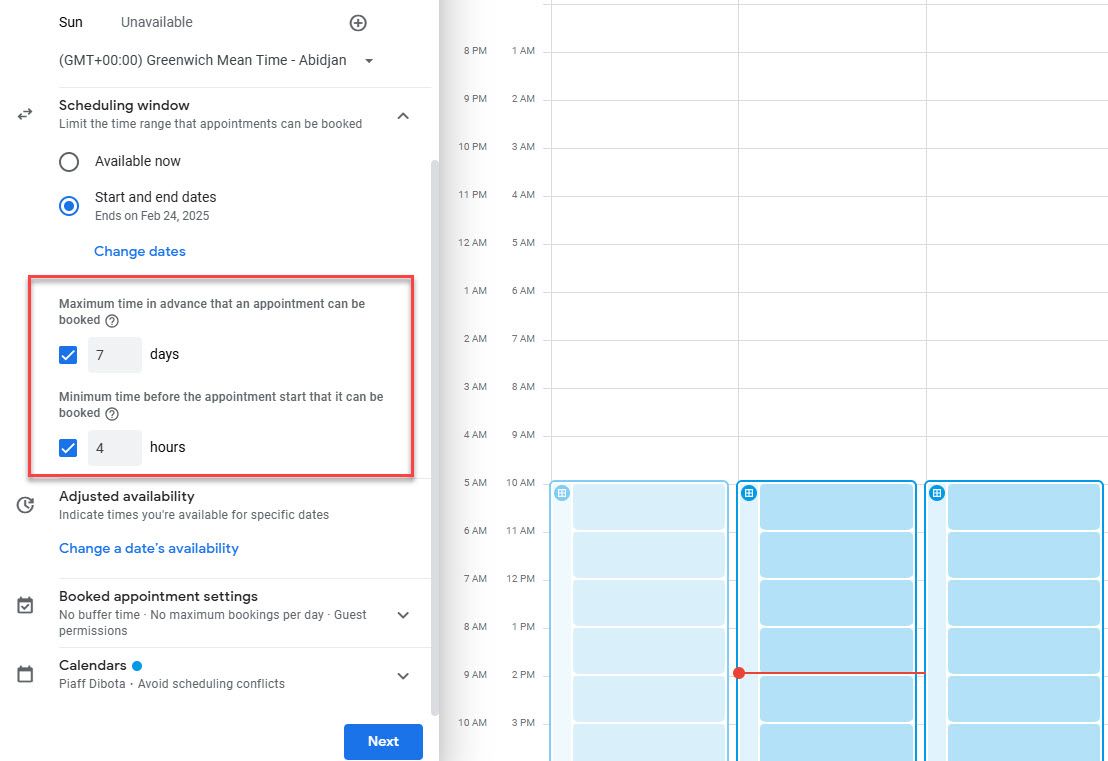
Task: Click the add time plus icon for Sunday
Action: pyautogui.click(x=358, y=23)
